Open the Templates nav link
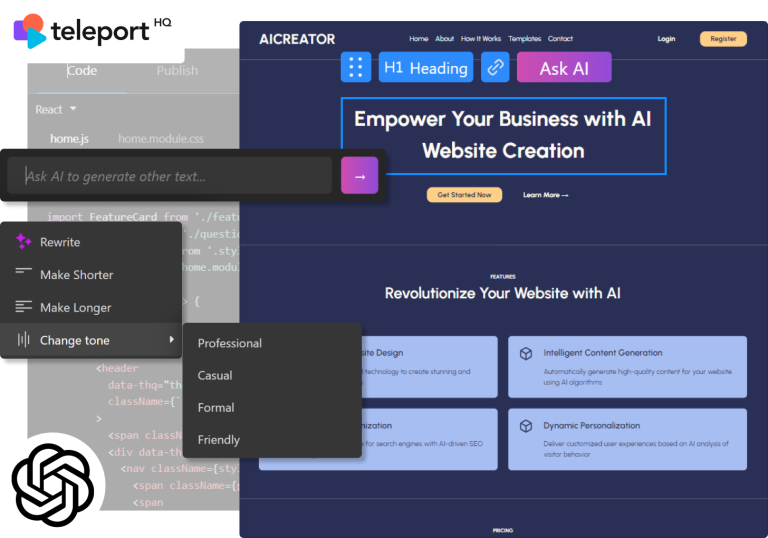768x538 pixels. pos(525,39)
